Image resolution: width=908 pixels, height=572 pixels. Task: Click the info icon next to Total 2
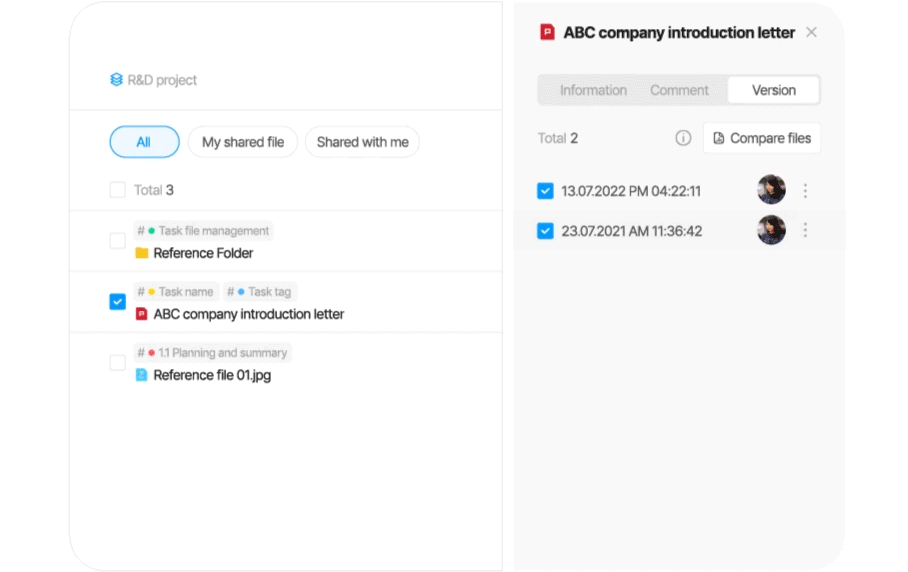pos(683,138)
